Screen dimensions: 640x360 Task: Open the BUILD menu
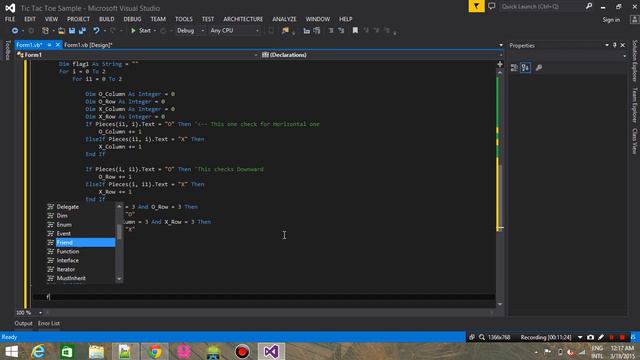(107, 19)
